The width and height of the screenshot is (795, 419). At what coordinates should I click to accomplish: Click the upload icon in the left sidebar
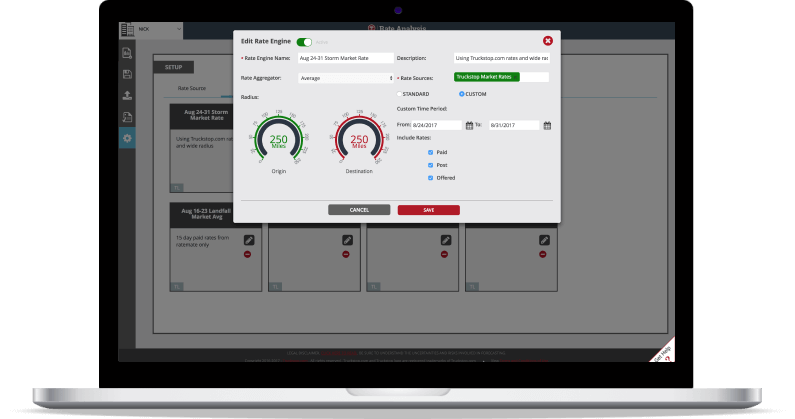[127, 96]
